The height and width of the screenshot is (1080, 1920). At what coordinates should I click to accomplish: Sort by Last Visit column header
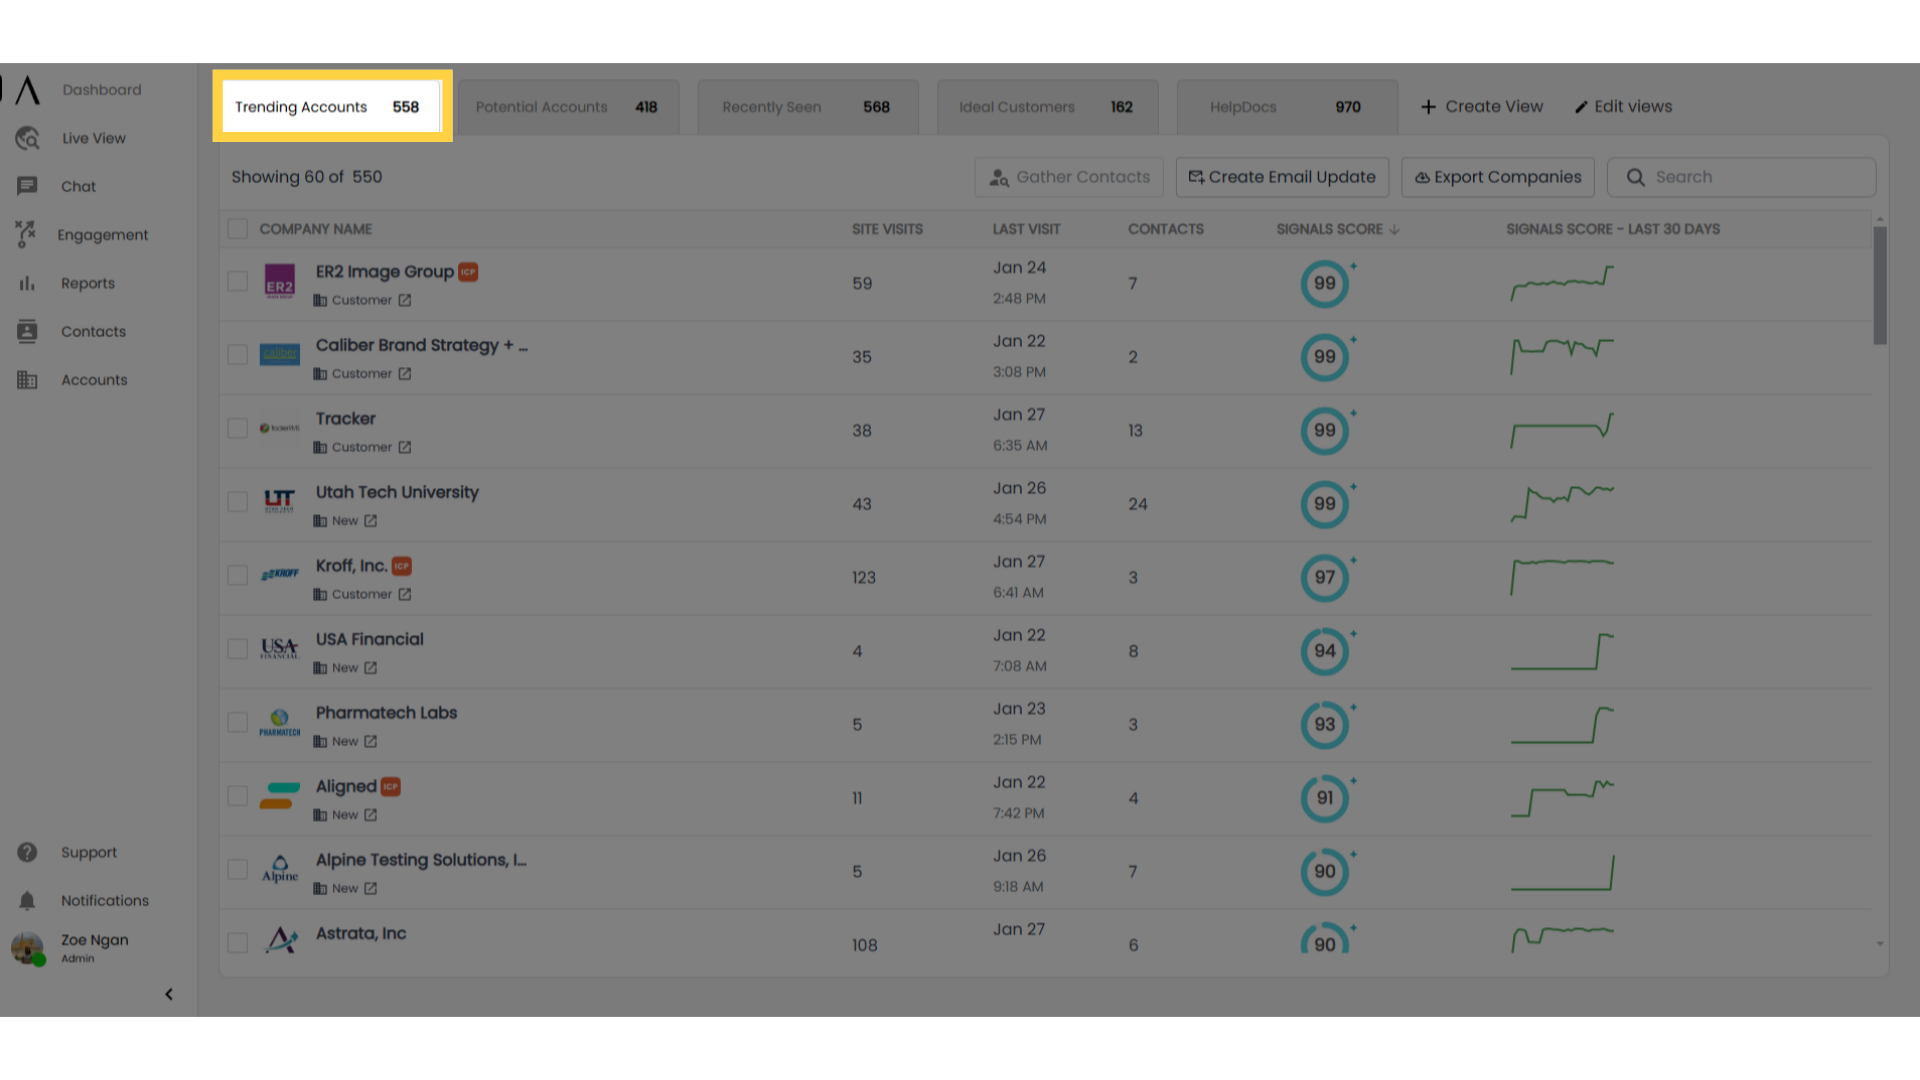pyautogui.click(x=1026, y=229)
